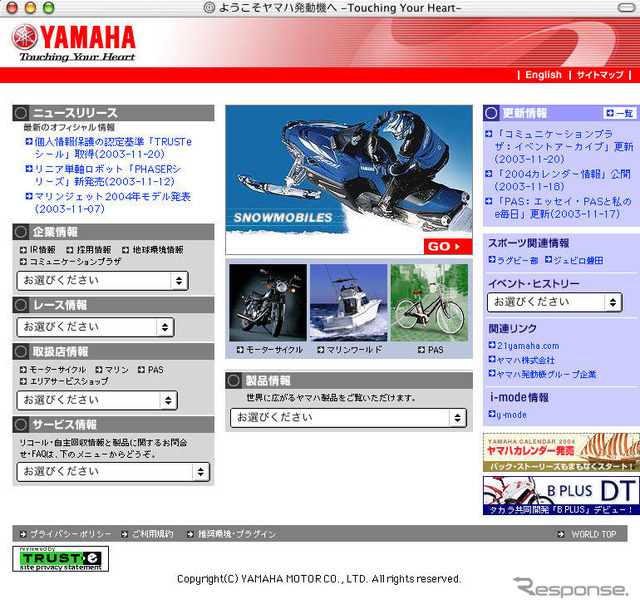Open the ラグビー部 link
640x609 pixels.
tap(518, 260)
